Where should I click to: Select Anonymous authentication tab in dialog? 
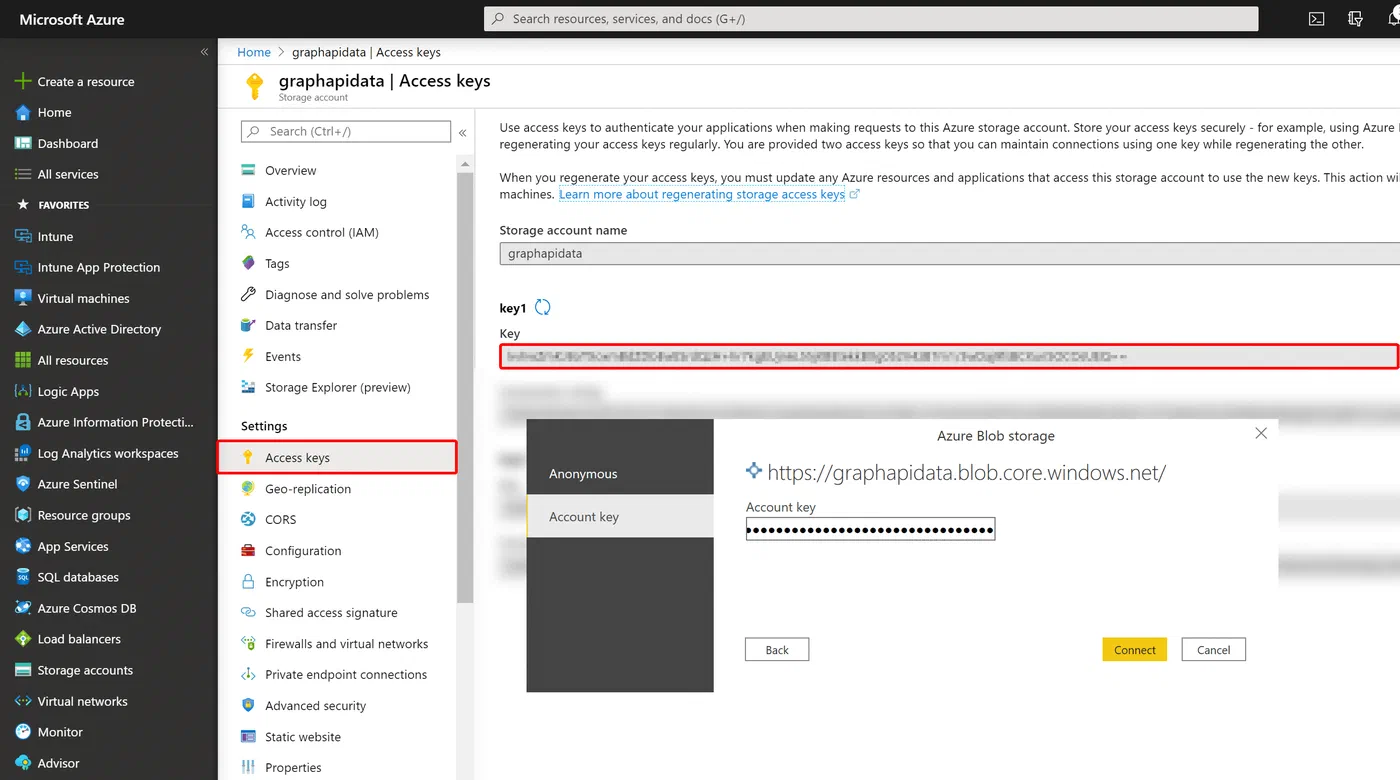(x=620, y=474)
